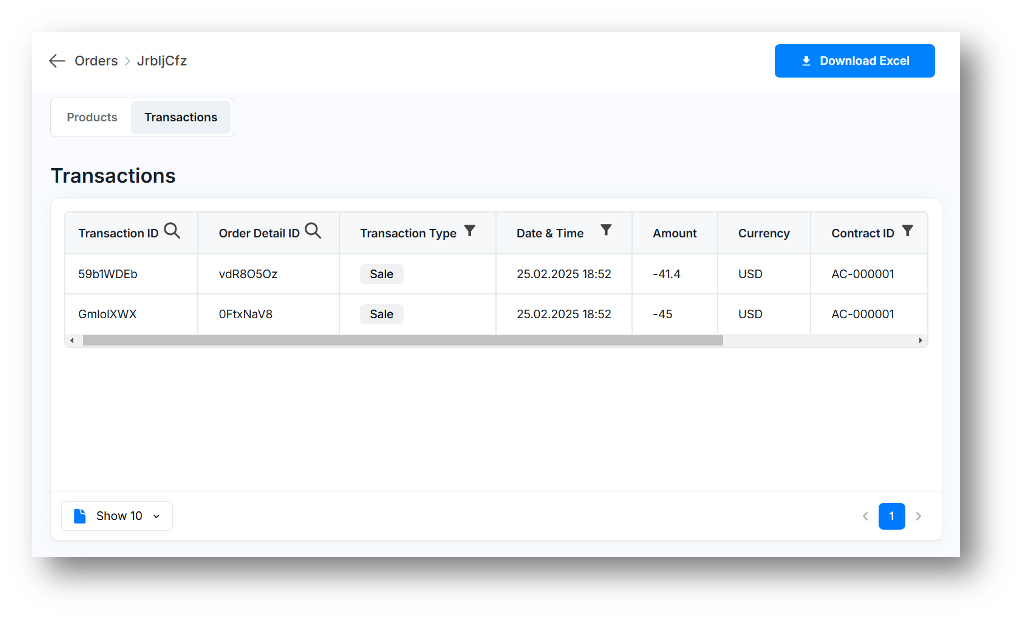
Task: Select page 1 in pagination
Action: 891,516
